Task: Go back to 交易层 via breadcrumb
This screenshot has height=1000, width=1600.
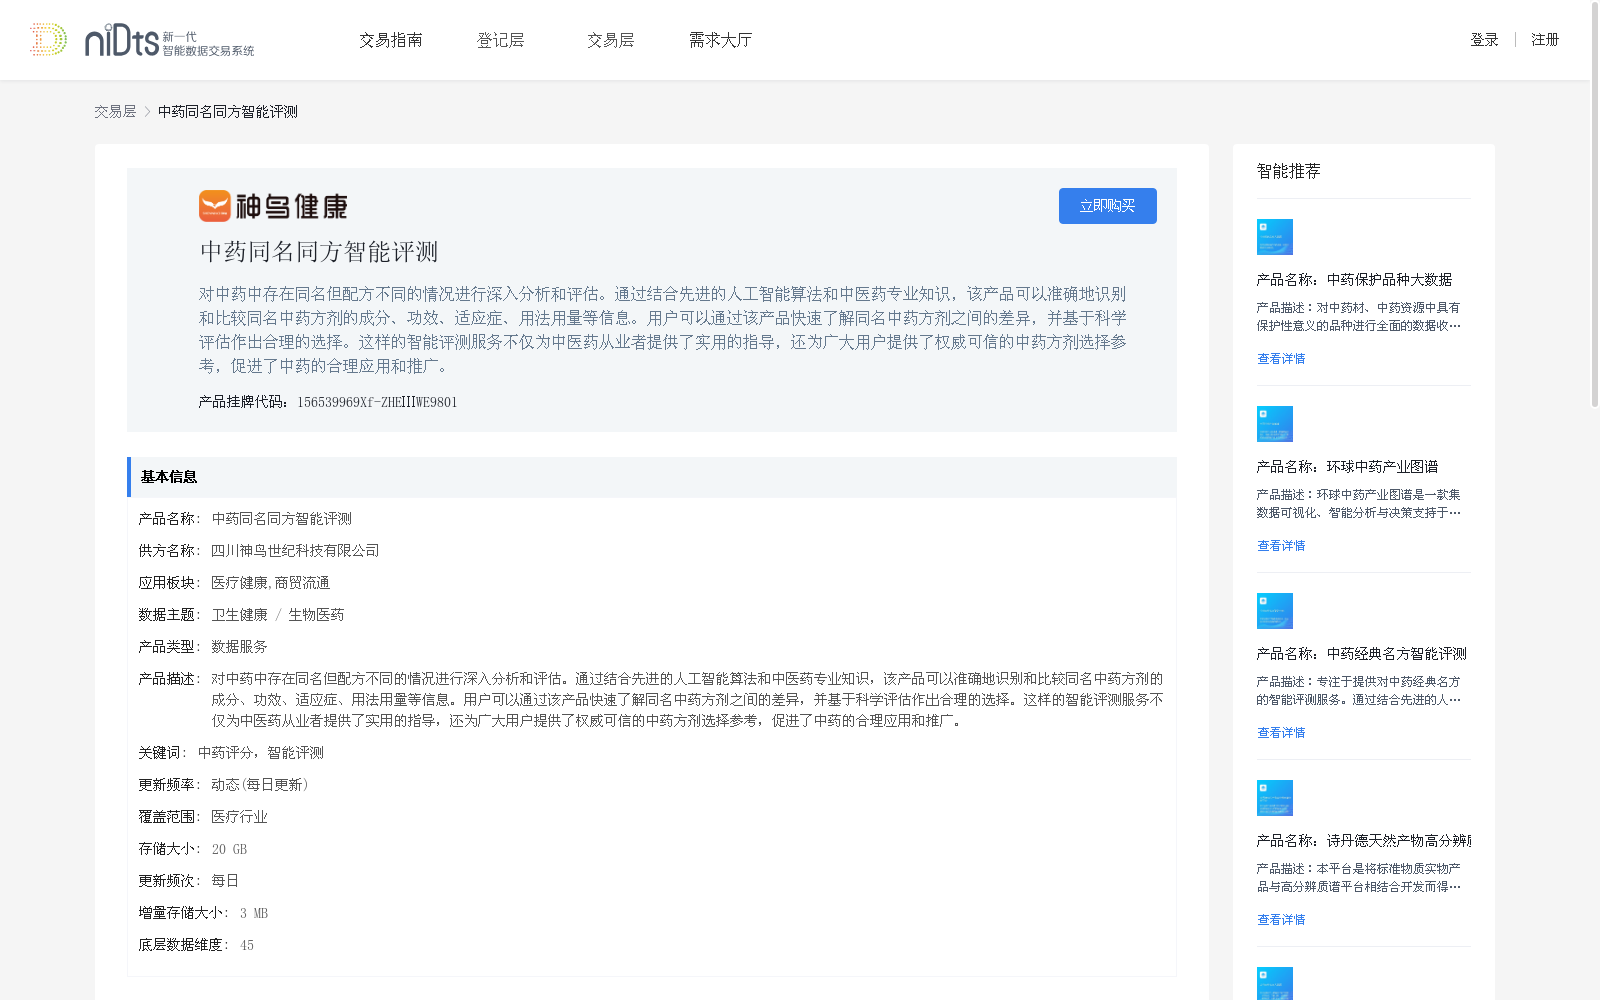Action: (115, 112)
